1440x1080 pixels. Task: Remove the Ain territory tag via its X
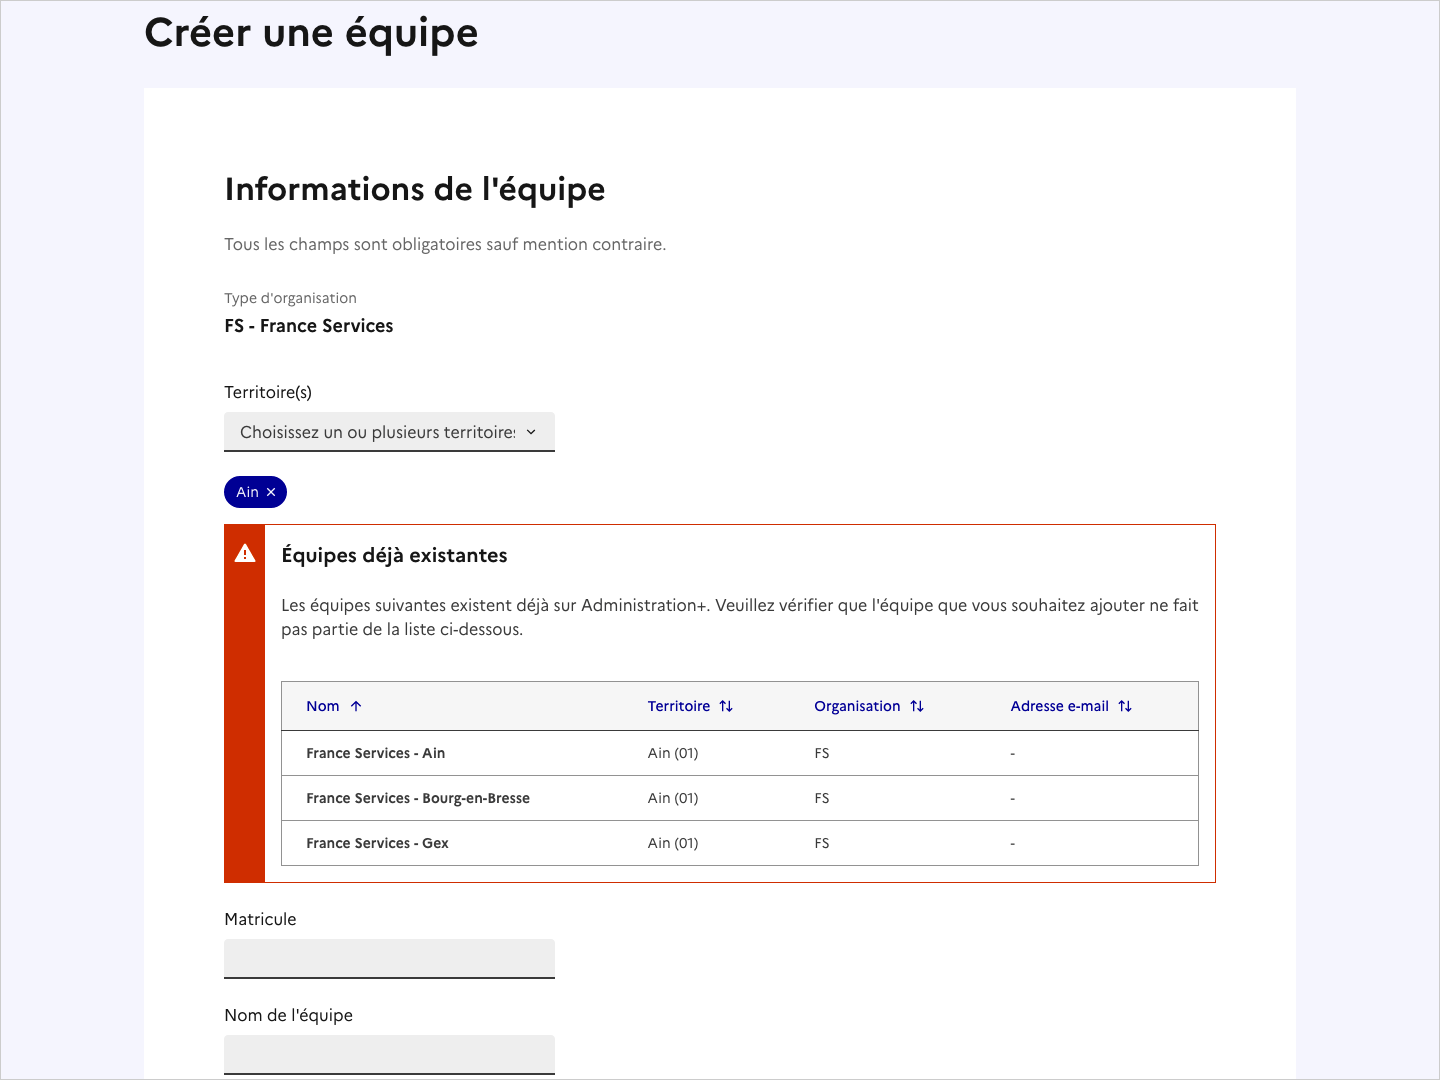[271, 491]
